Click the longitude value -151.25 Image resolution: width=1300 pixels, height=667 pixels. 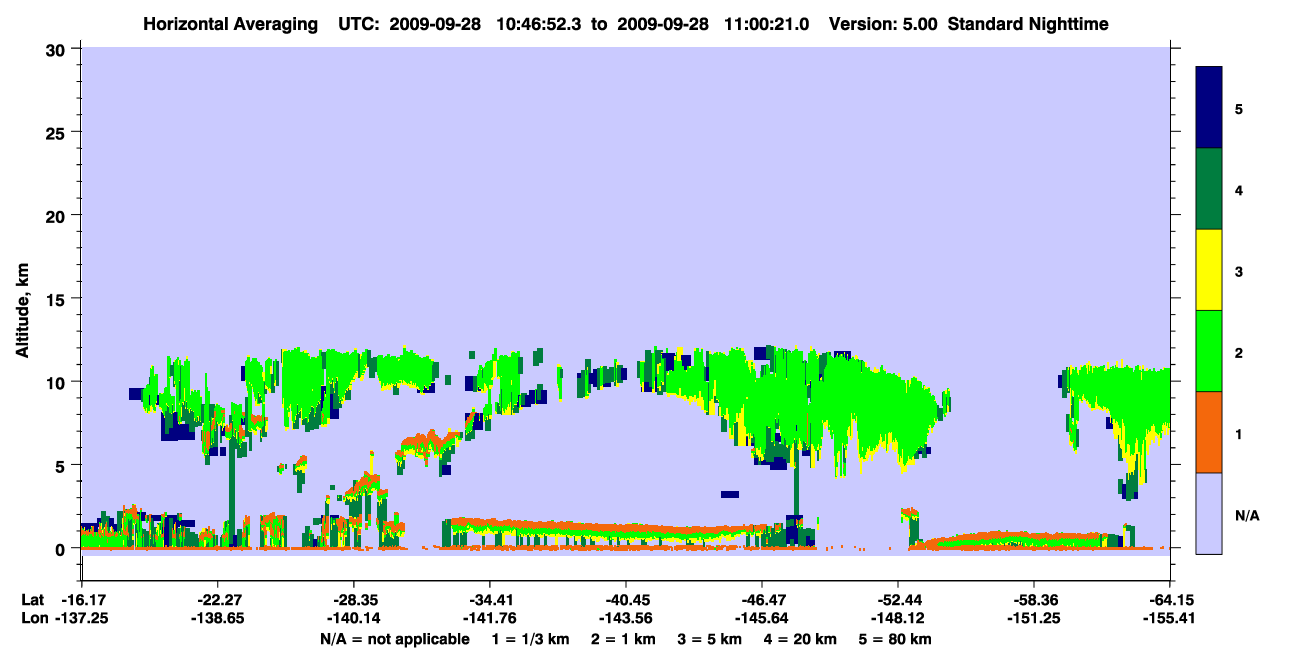(1033, 619)
